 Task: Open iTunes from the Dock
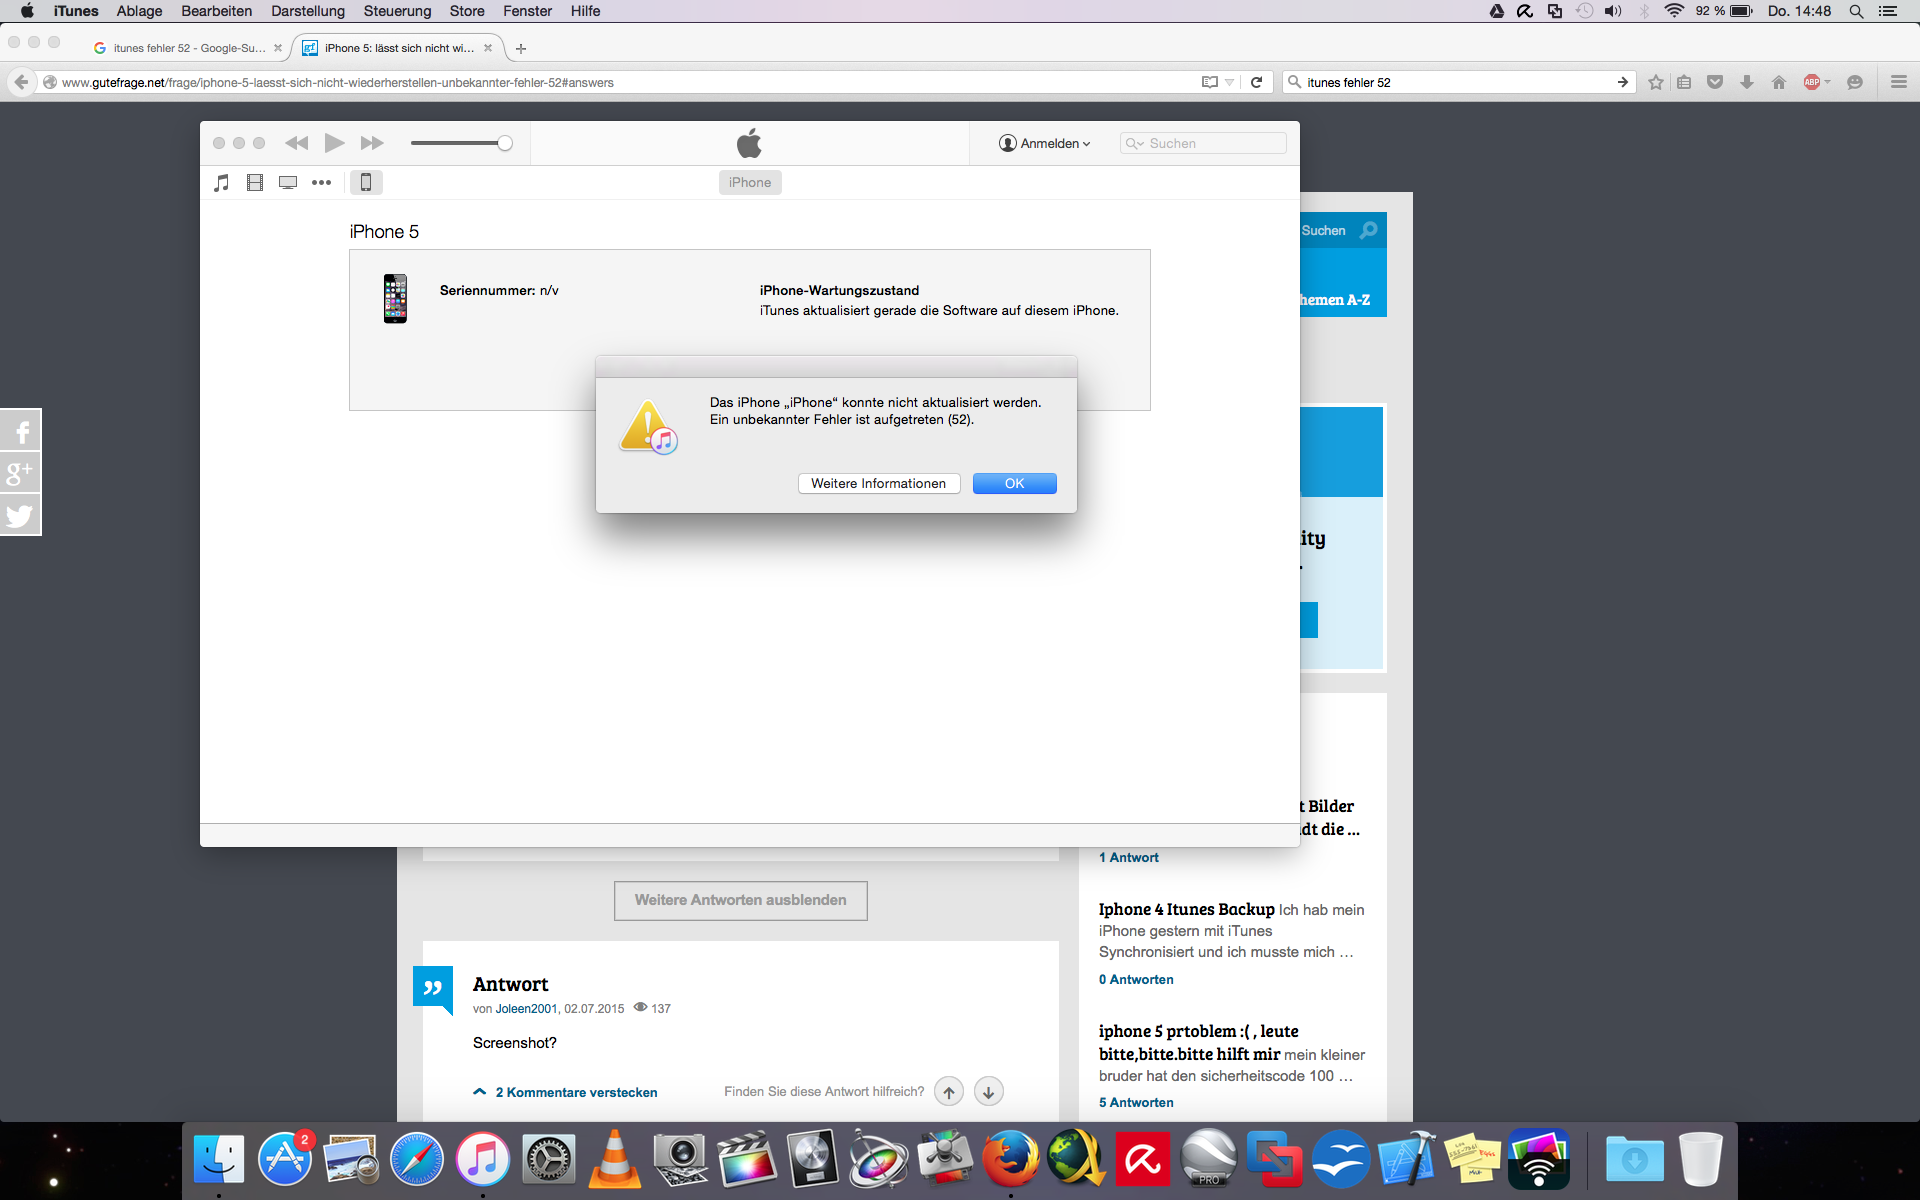[x=483, y=1160]
